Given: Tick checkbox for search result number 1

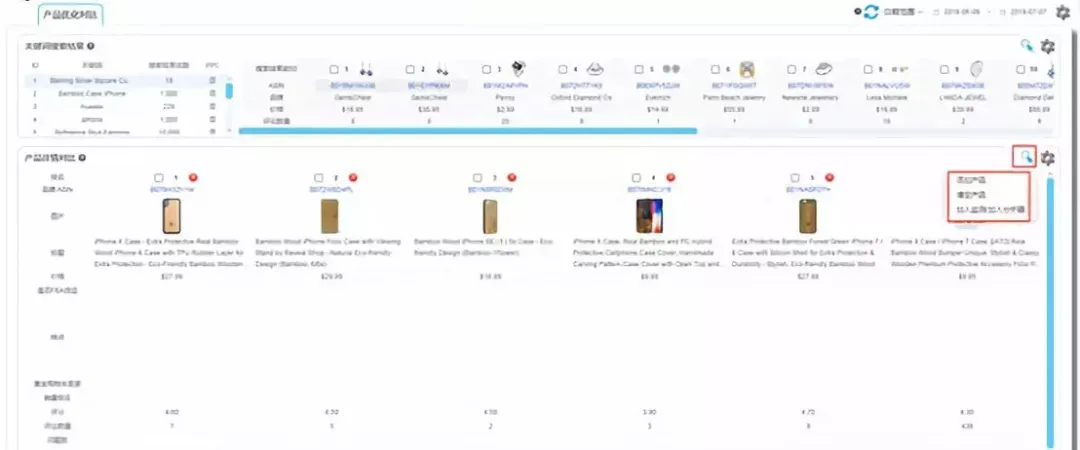Looking at the screenshot, I should click(334, 69).
